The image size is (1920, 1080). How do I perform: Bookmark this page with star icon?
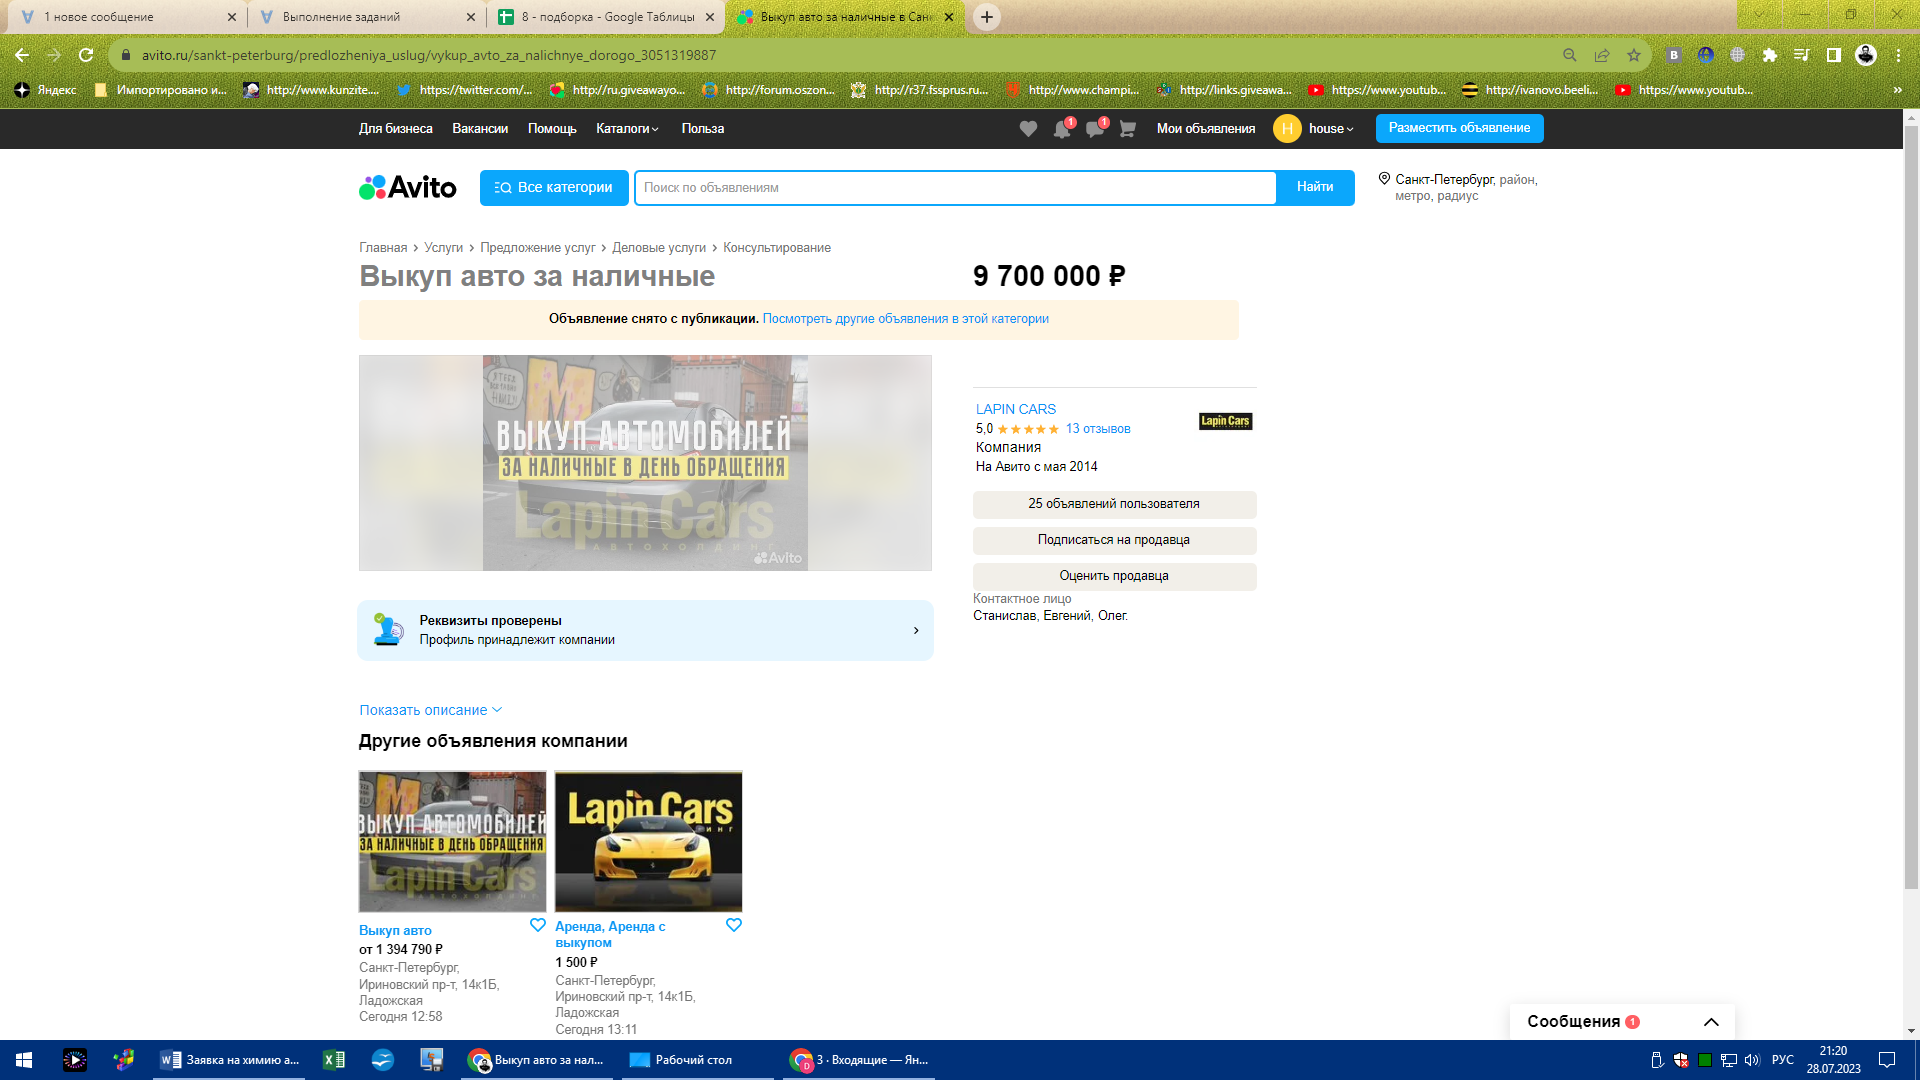1634,55
